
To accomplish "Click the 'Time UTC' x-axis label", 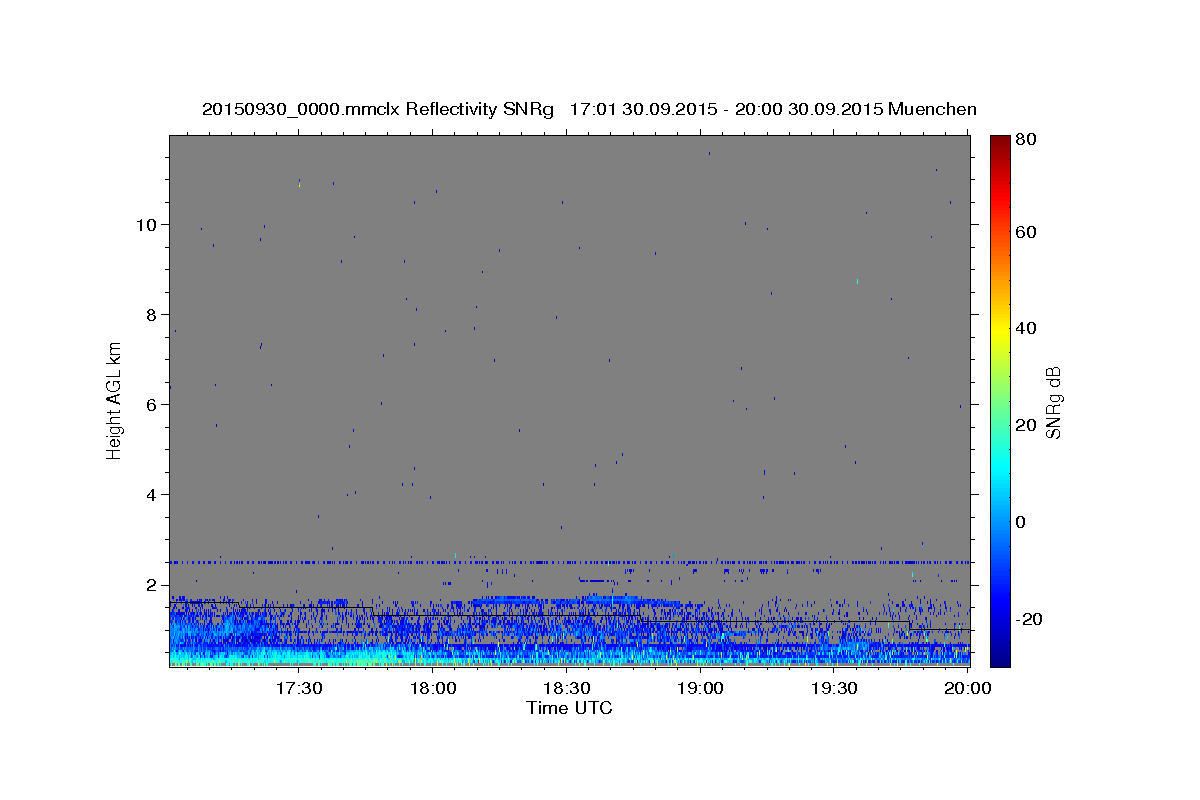I will [x=569, y=708].
